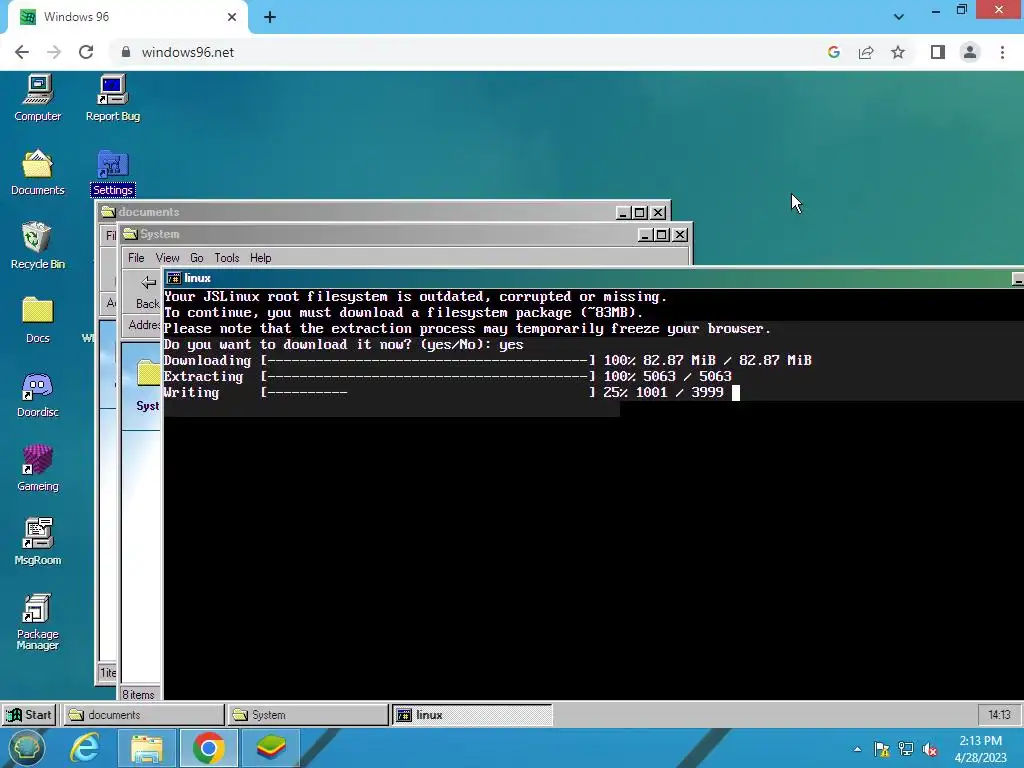Click the Downloading progress bar line
1024x768 pixels.
click(487, 360)
